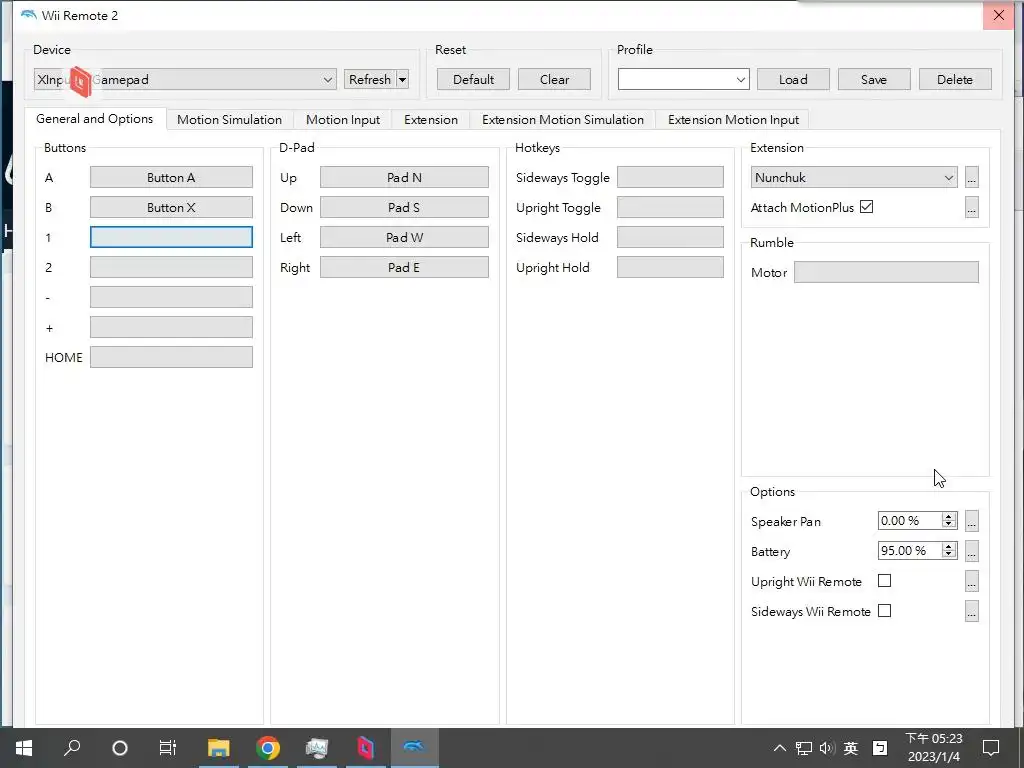Open IME mode tray icon
This screenshot has height=768, width=1024.
coord(880,748)
